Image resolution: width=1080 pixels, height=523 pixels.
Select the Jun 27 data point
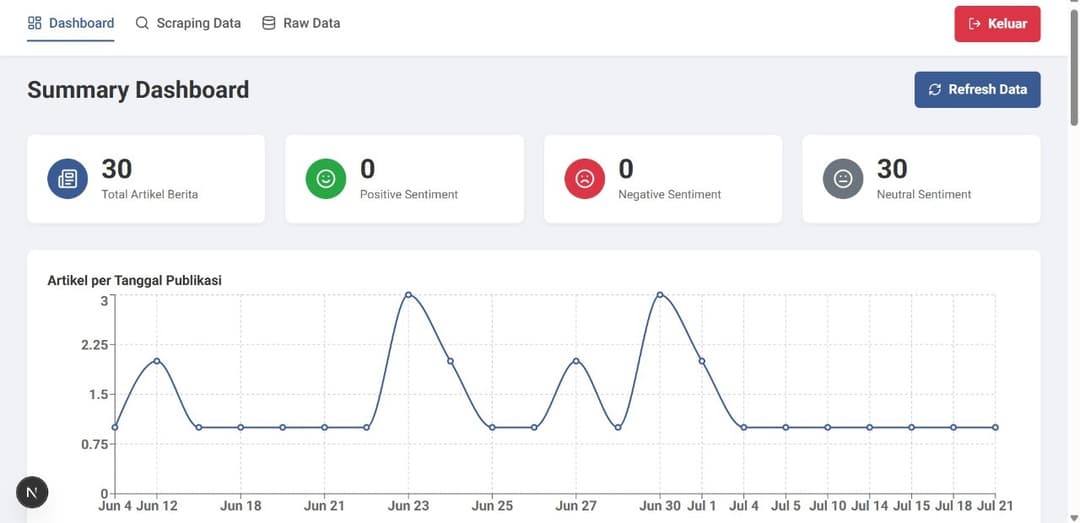(576, 361)
